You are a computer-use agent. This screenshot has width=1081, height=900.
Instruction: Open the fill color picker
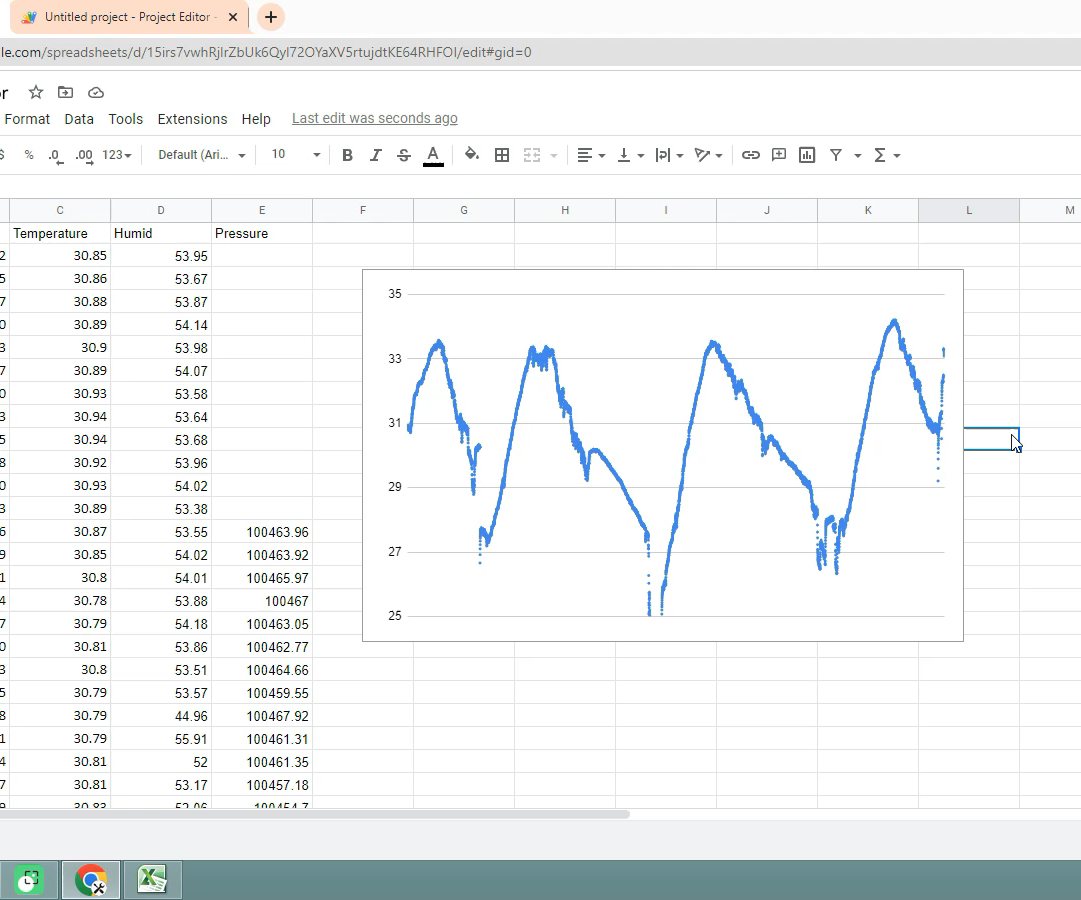coord(472,155)
